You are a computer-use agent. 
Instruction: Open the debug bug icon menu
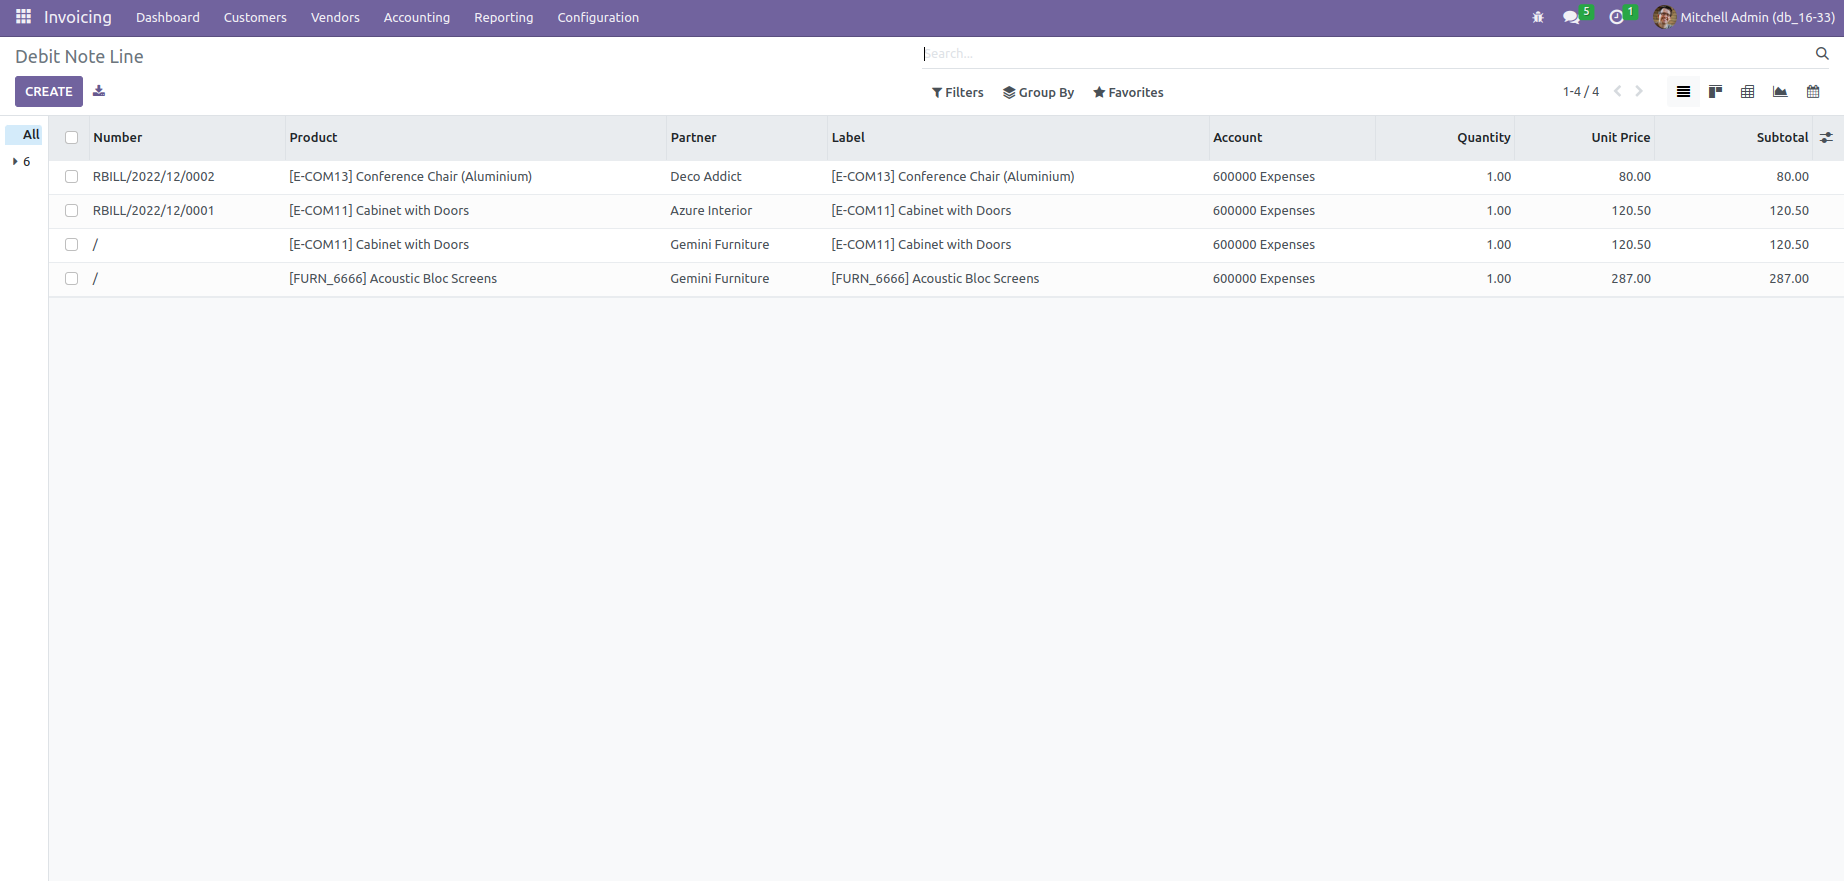(x=1538, y=17)
